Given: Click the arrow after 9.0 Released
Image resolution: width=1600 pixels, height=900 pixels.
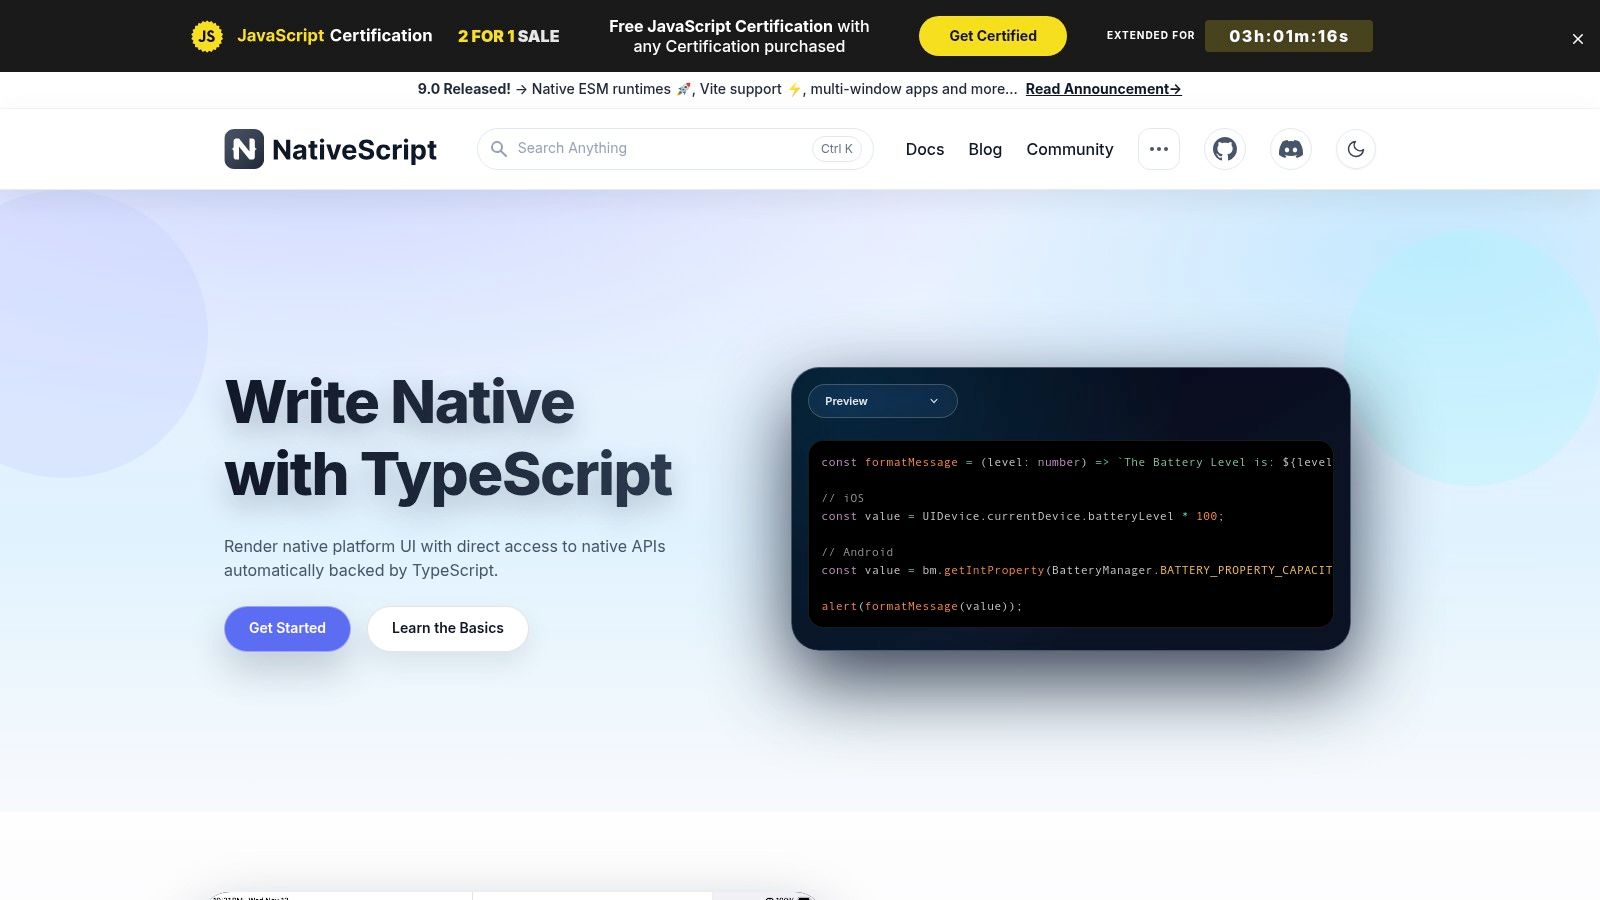Looking at the screenshot, I should tap(520, 88).
